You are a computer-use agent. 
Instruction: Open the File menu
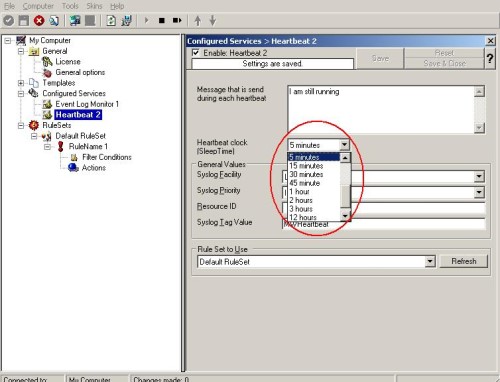(9, 6)
